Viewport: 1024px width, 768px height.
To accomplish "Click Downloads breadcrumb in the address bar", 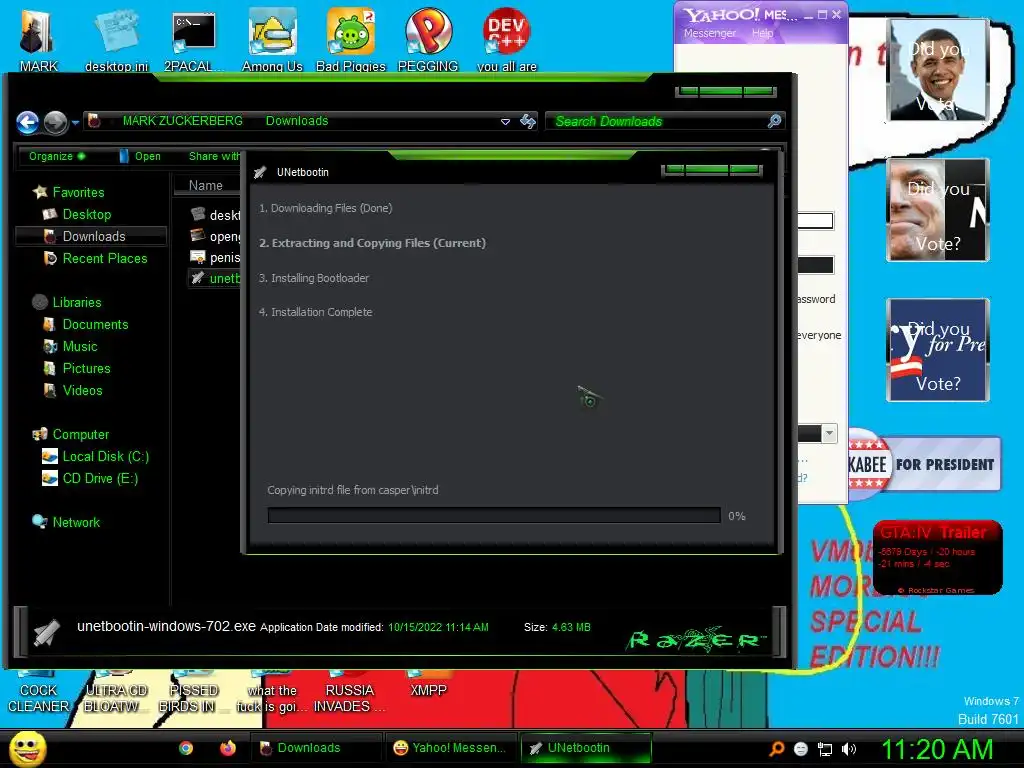I will tap(297, 121).
